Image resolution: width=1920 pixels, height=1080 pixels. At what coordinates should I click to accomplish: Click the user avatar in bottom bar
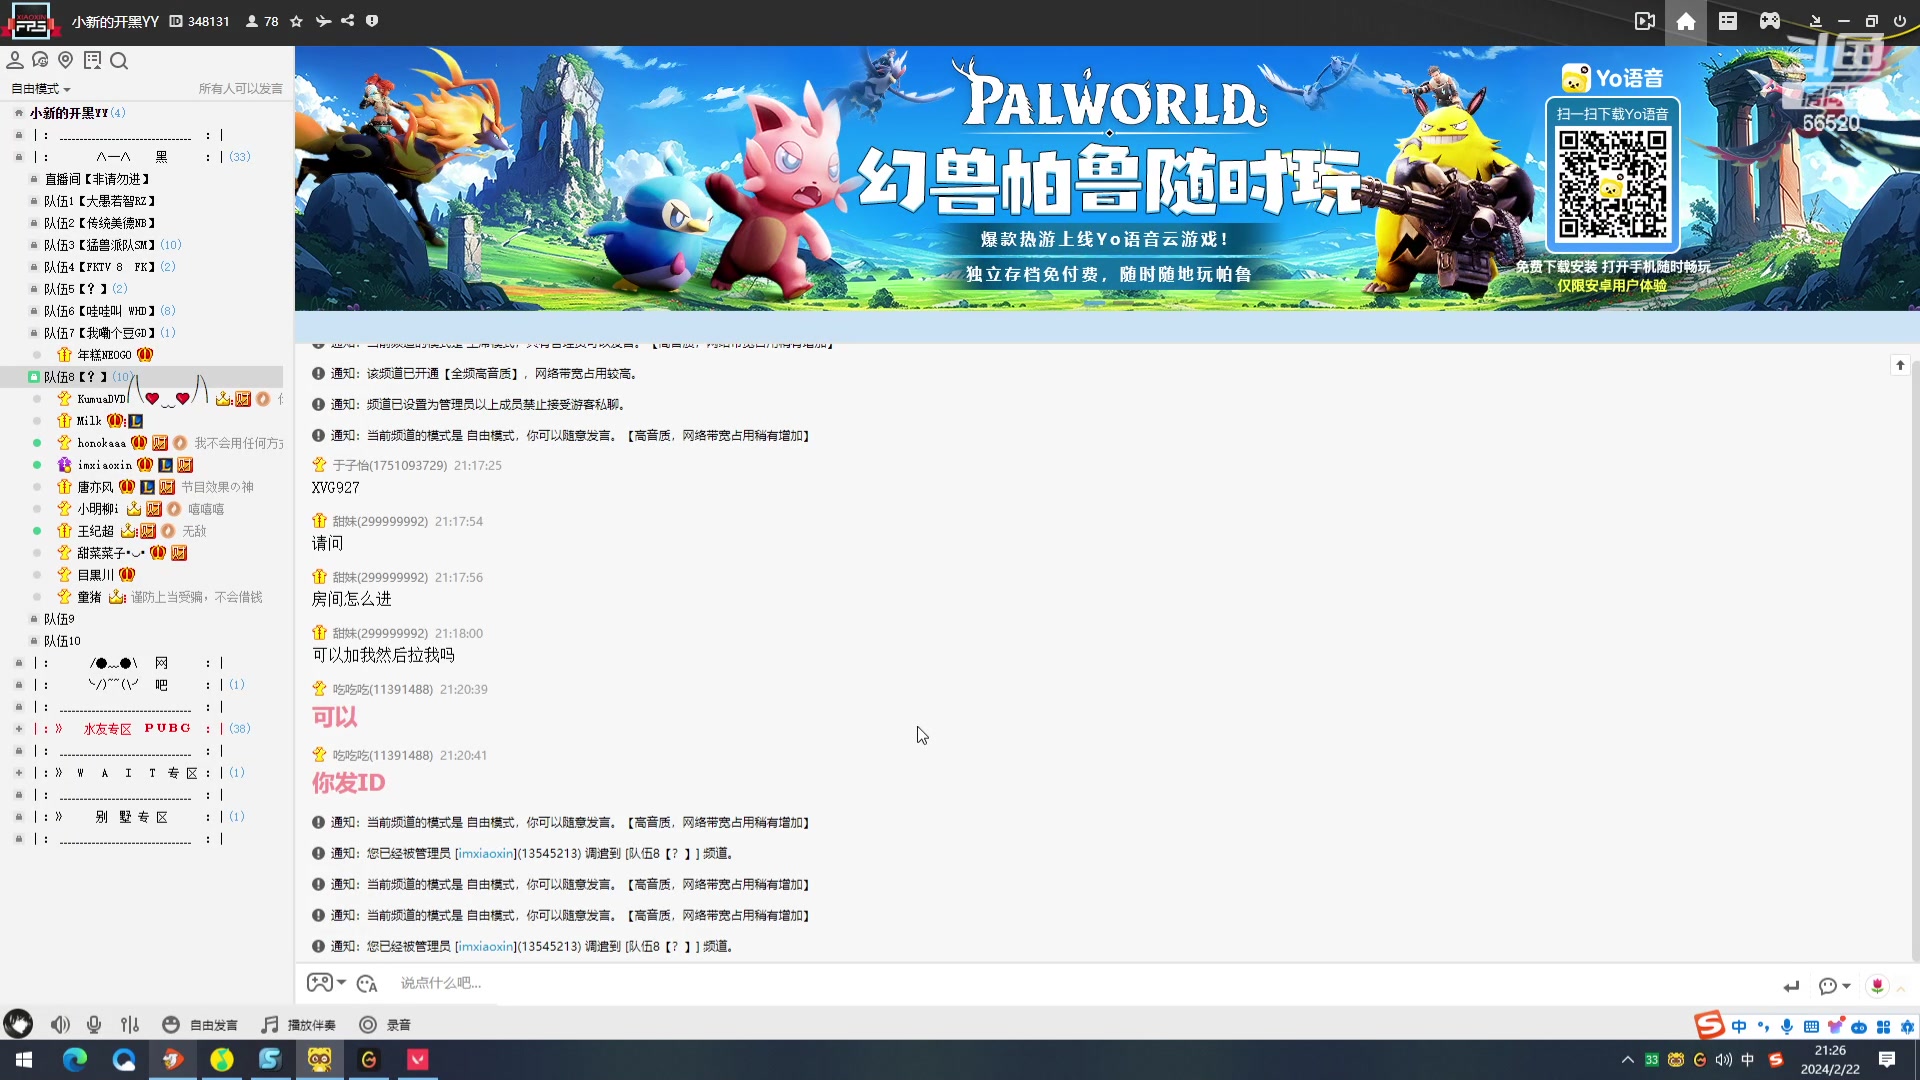click(x=18, y=1024)
